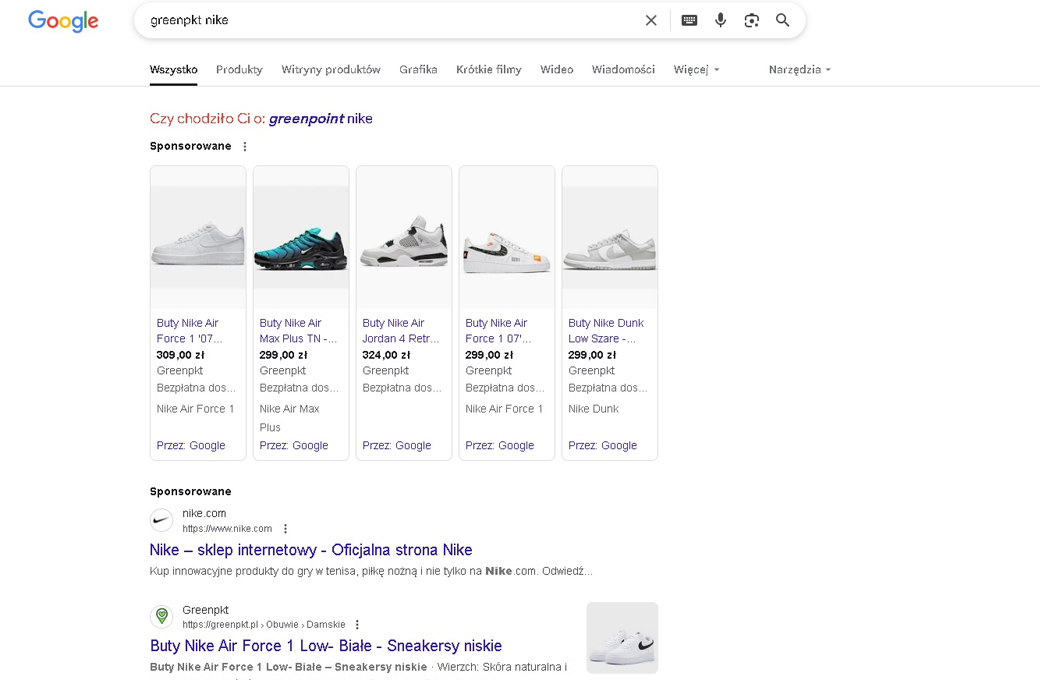Switch to the Wideo tab

556,70
